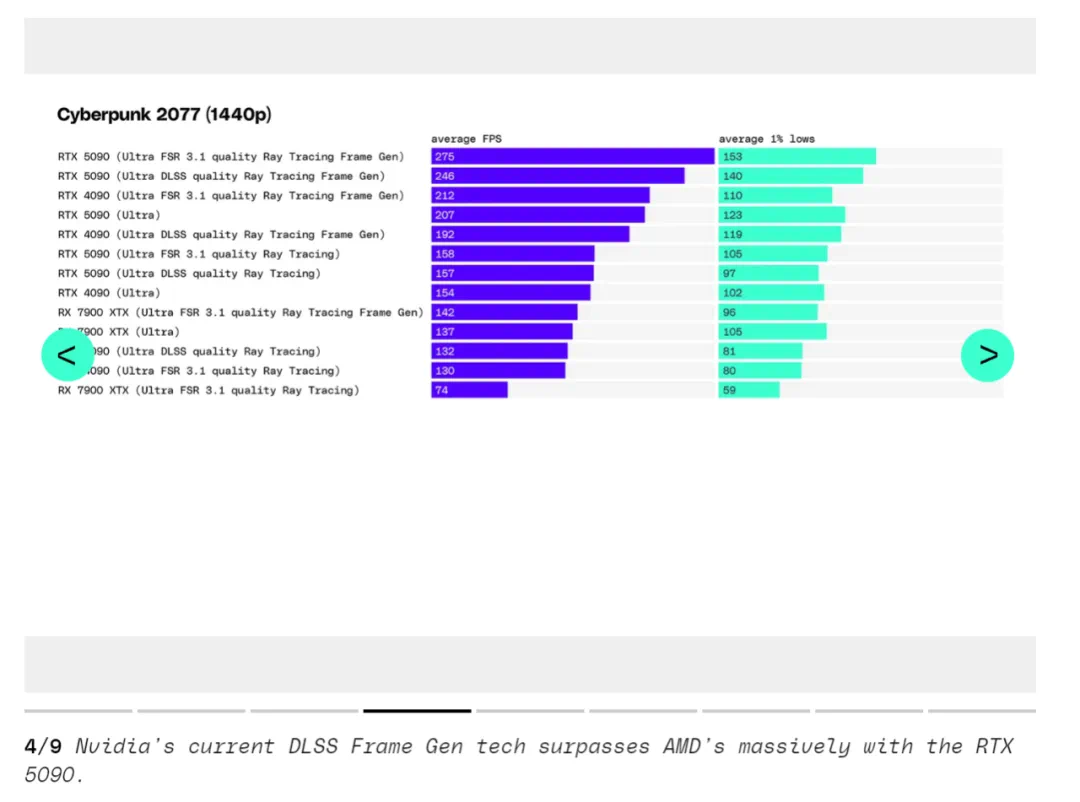The height and width of the screenshot is (802, 1080).
Task: Jump to the fifth slide indicator
Action: pos(530,711)
